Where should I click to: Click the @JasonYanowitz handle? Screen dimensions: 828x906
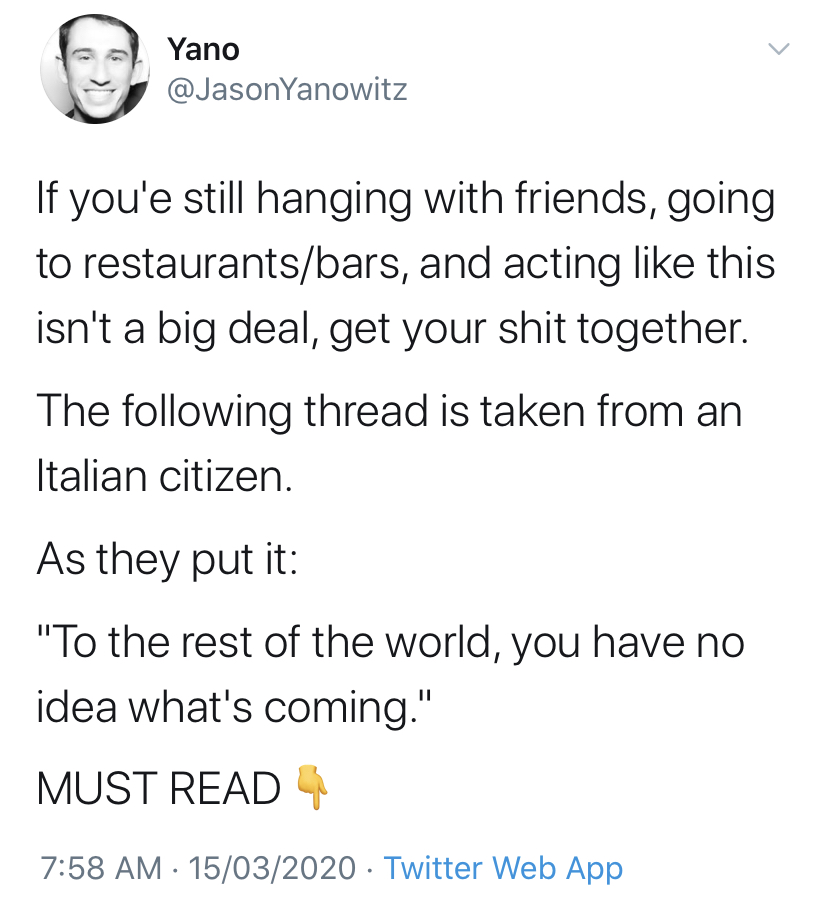286,90
